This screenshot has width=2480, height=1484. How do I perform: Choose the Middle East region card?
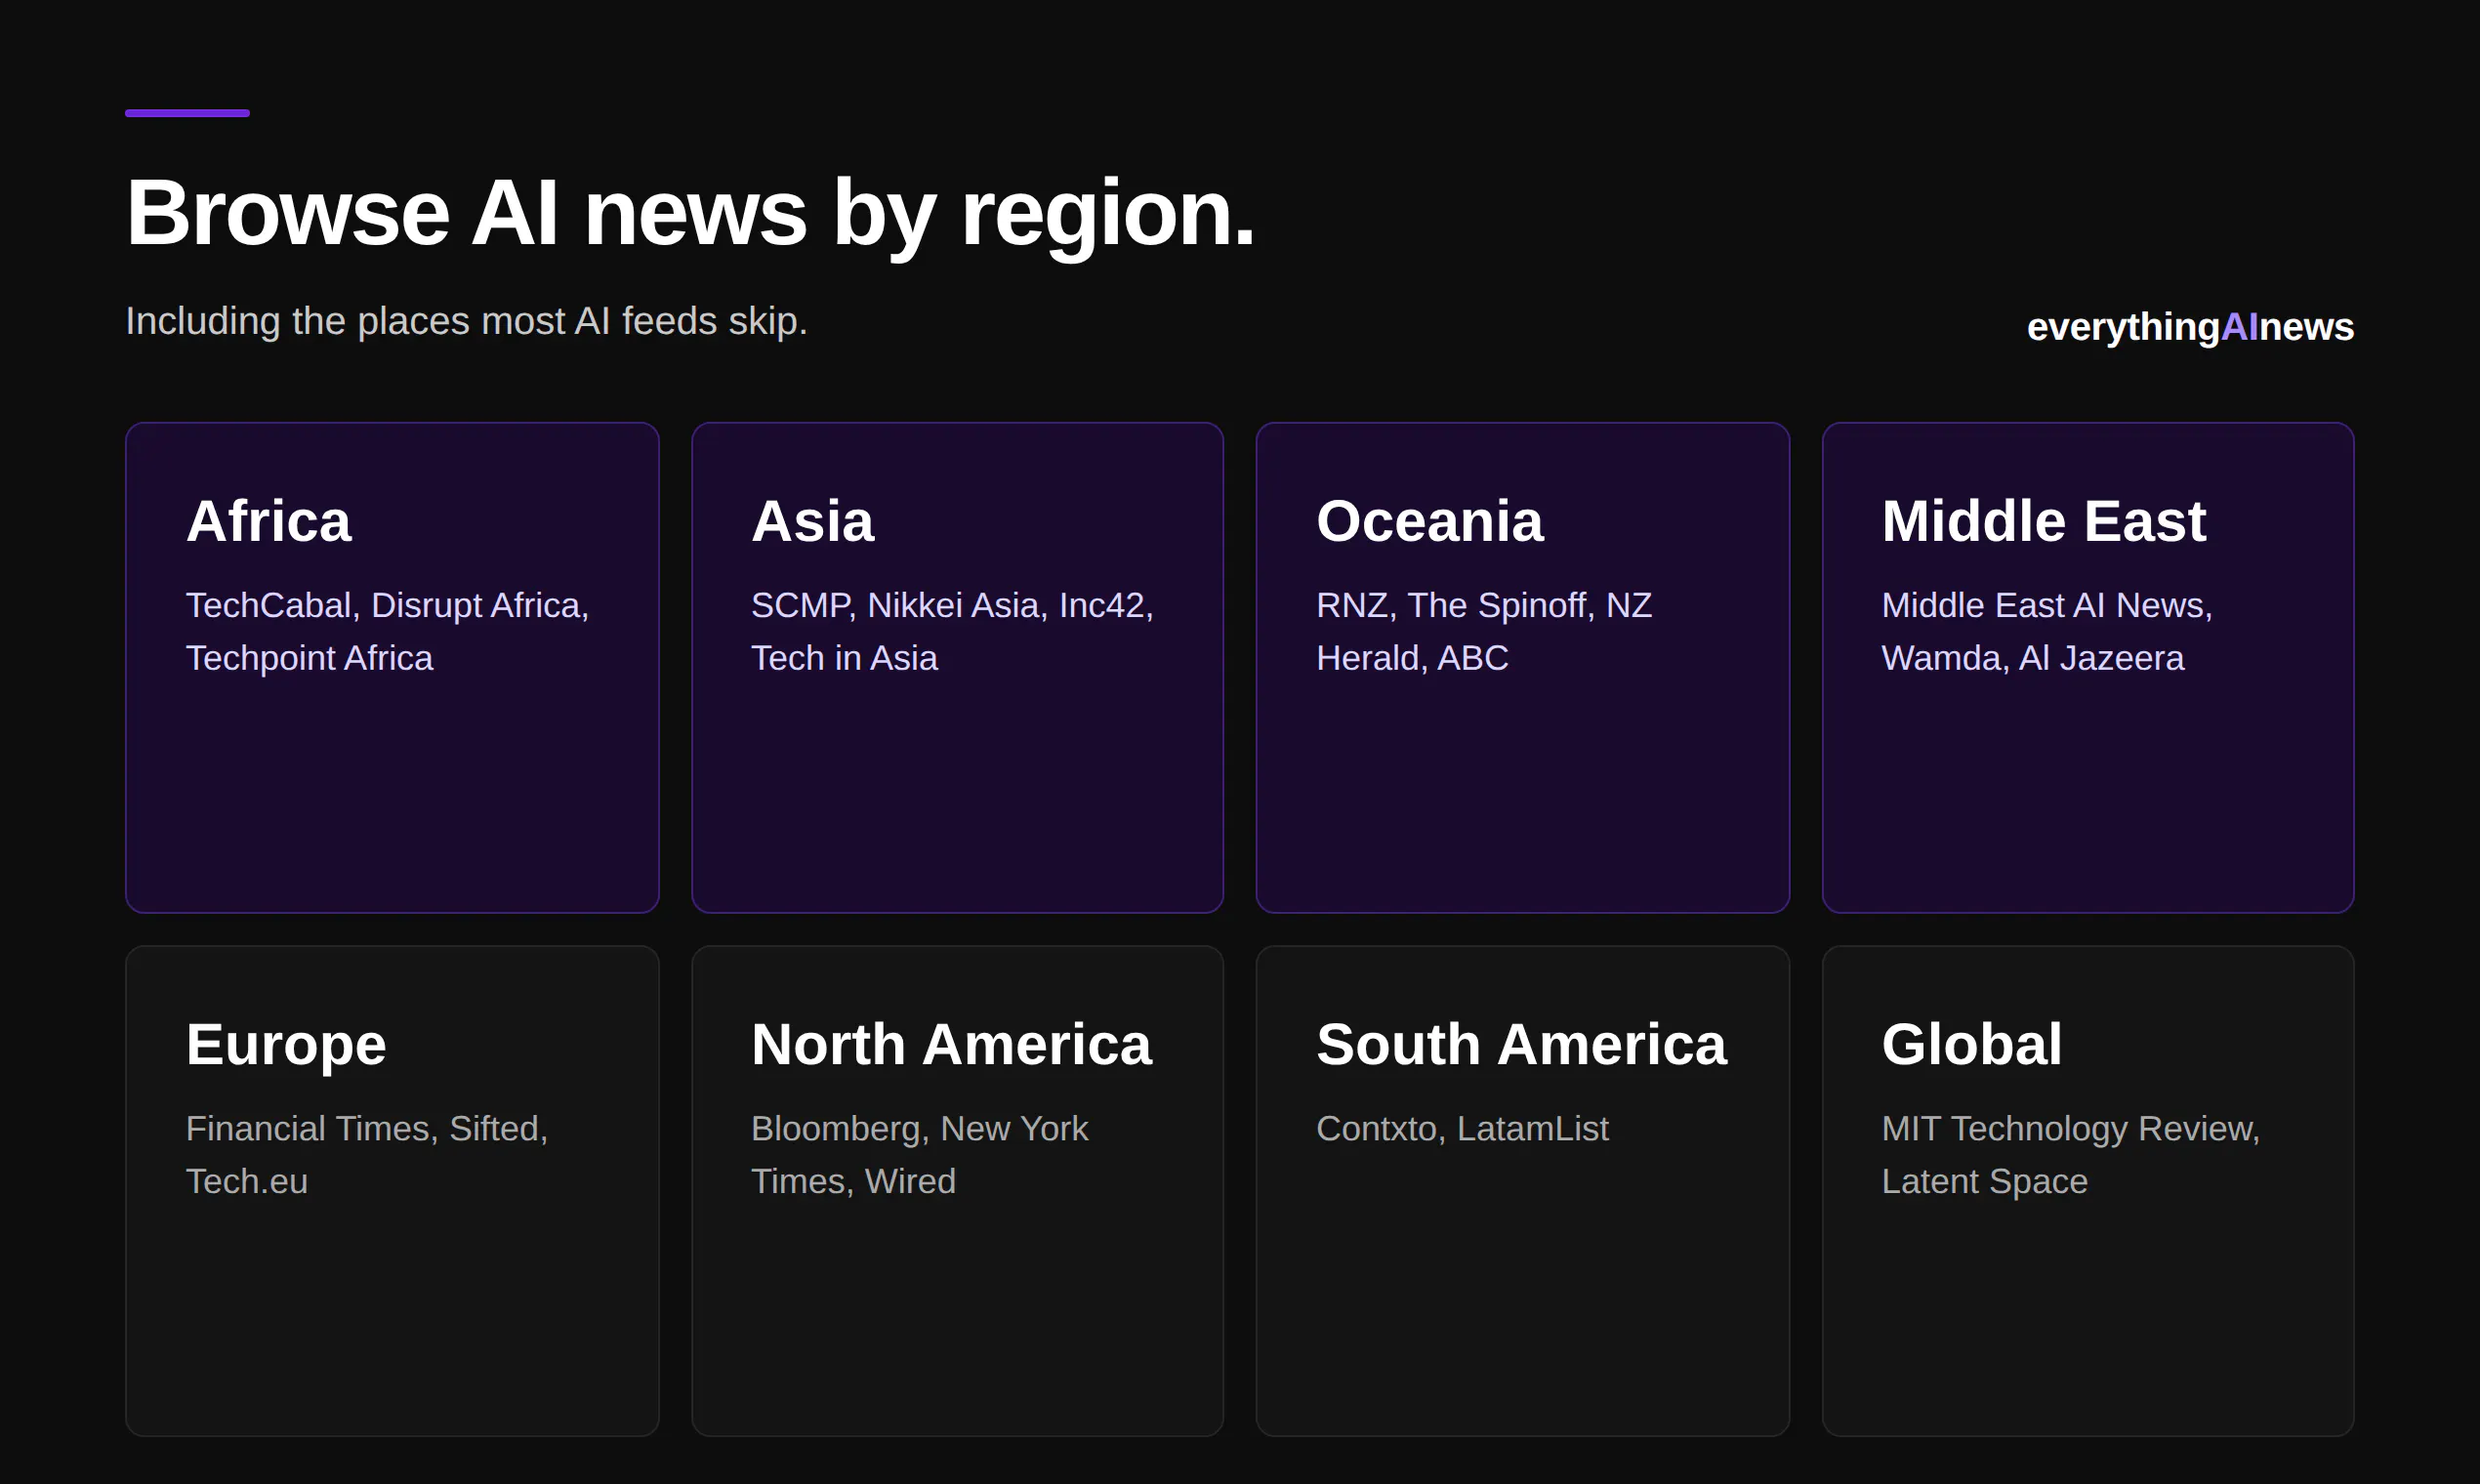point(2088,667)
